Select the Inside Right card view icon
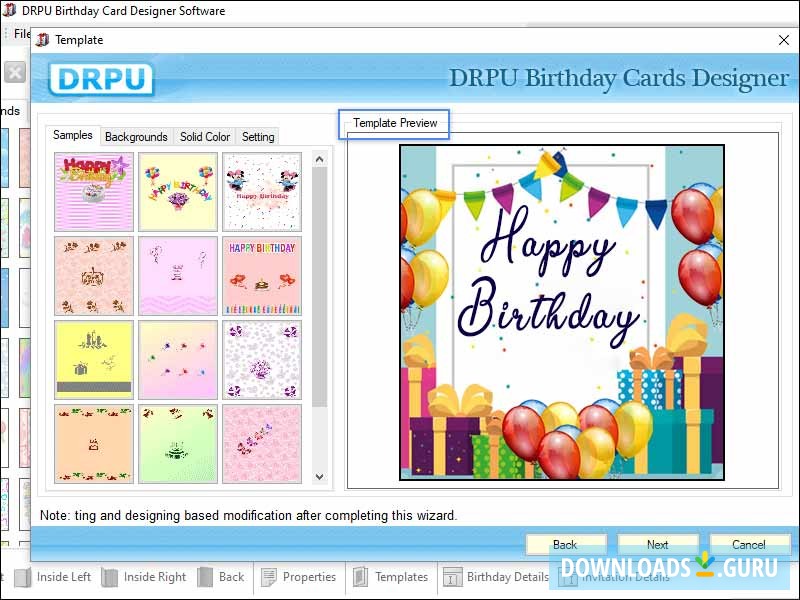Screen dimensions: 800x600 pos(110,577)
